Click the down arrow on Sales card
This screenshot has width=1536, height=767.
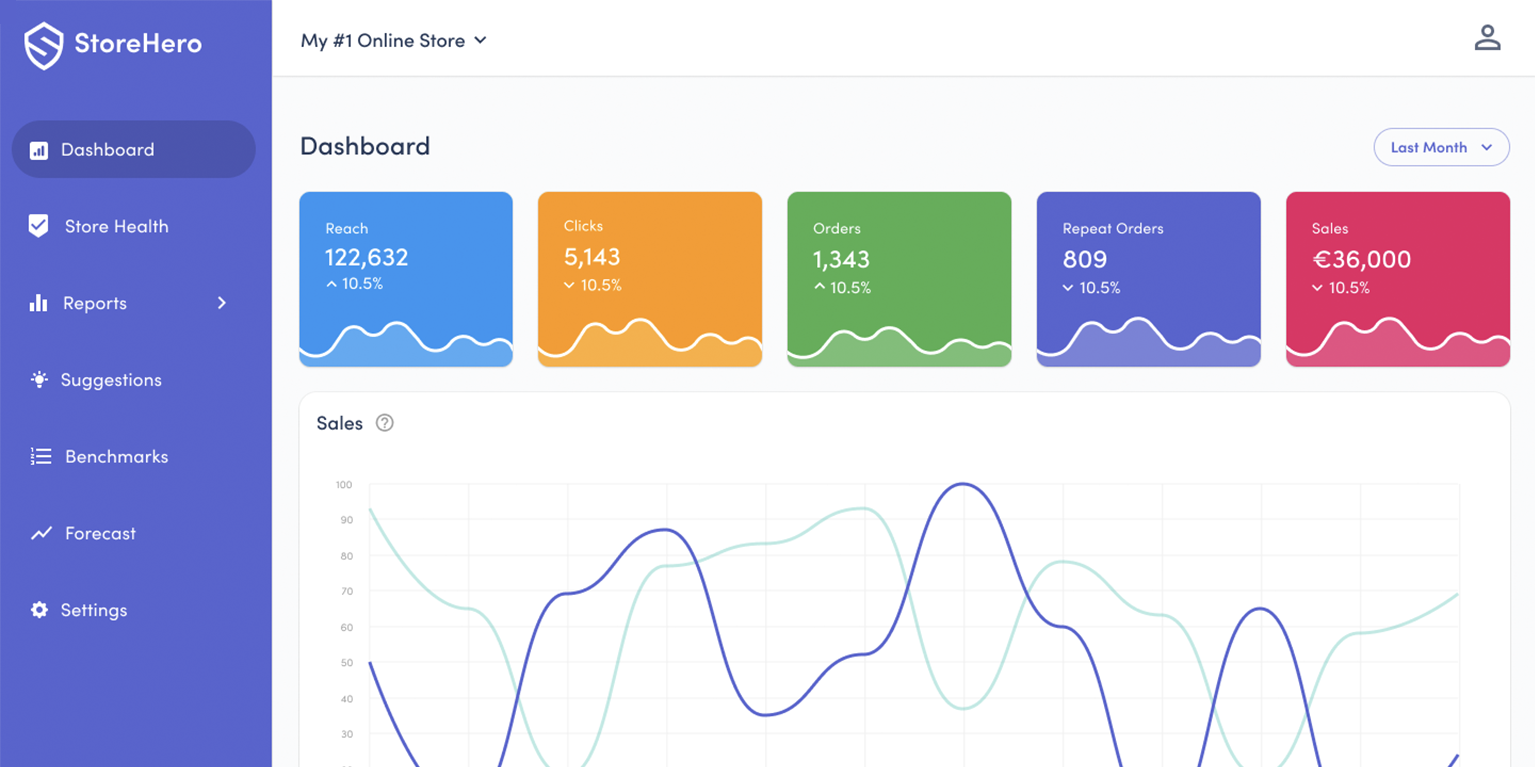click(x=1317, y=288)
